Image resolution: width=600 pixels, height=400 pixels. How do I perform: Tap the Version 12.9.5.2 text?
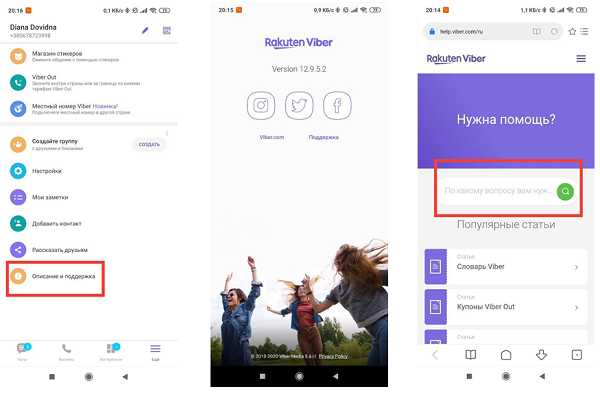point(299,69)
